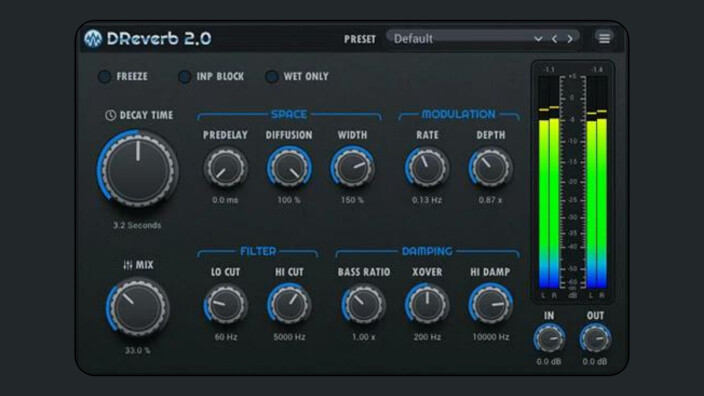Click the Diffusion knob

(x=289, y=168)
